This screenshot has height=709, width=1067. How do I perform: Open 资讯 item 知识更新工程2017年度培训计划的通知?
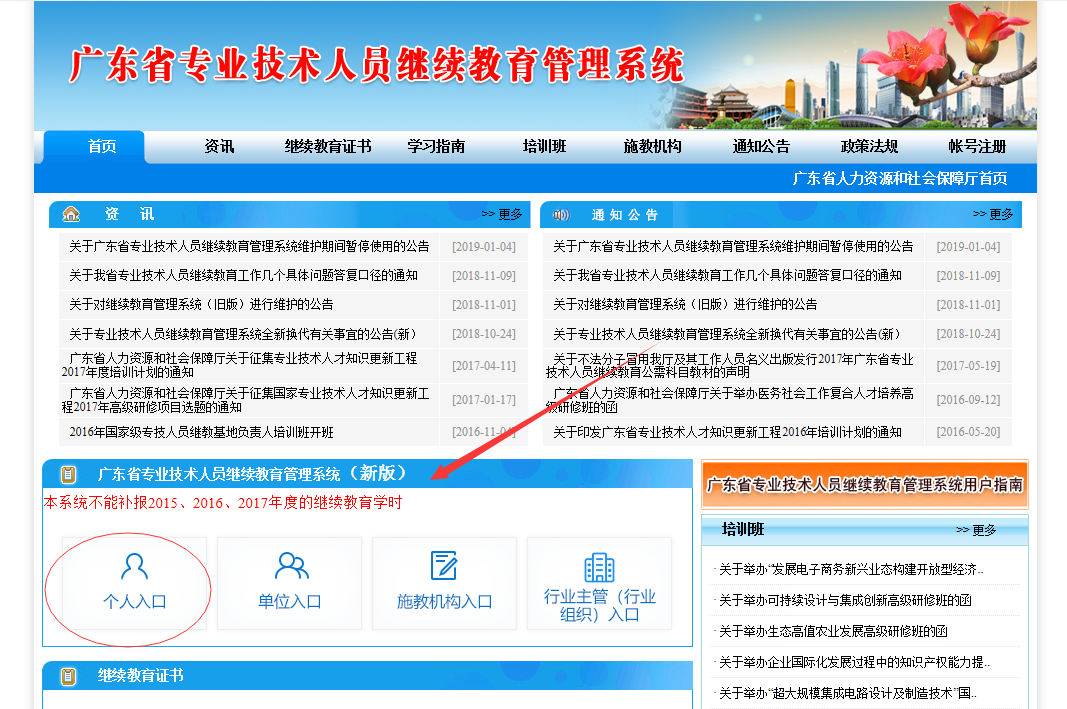tap(240, 365)
